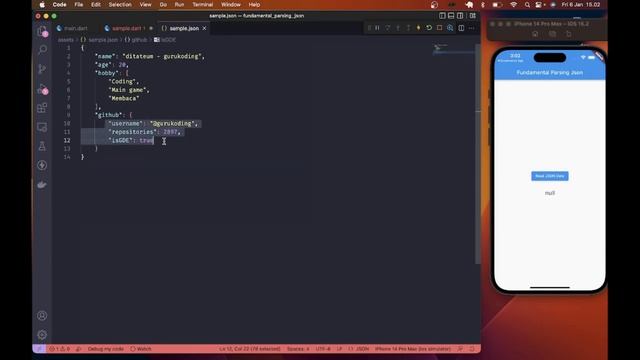Screen dimensions: 640x360
Task: Switch to the sample.dart tab
Action: point(127,28)
